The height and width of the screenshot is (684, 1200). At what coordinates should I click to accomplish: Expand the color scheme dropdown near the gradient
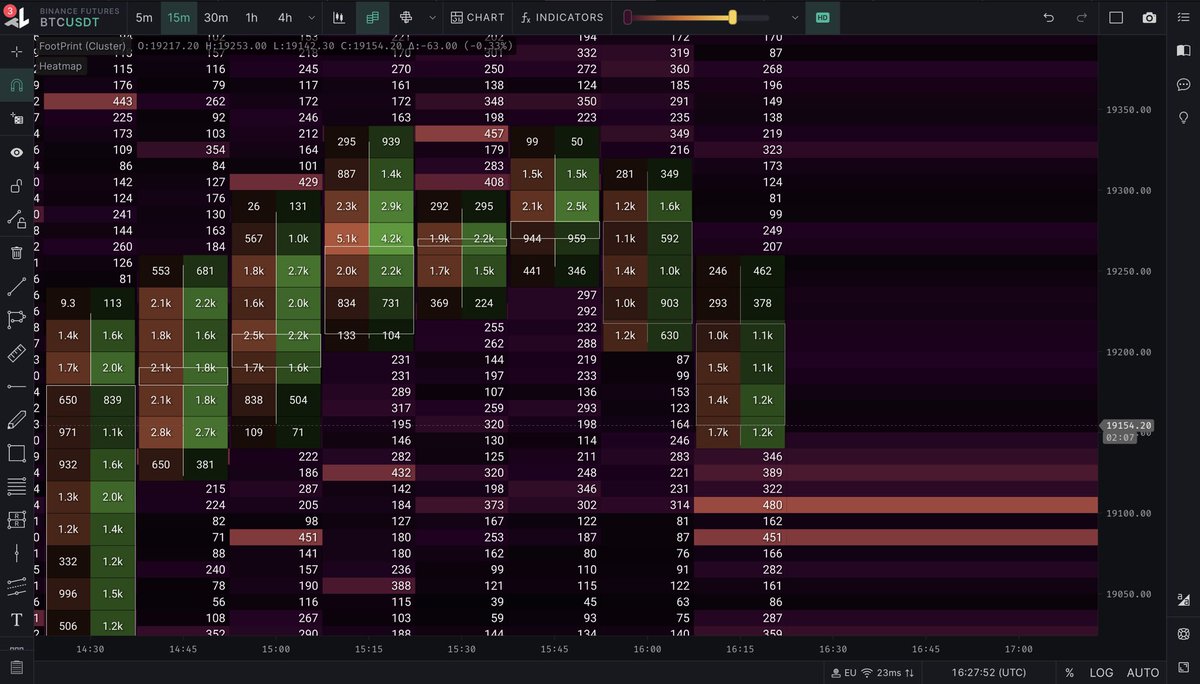794,17
